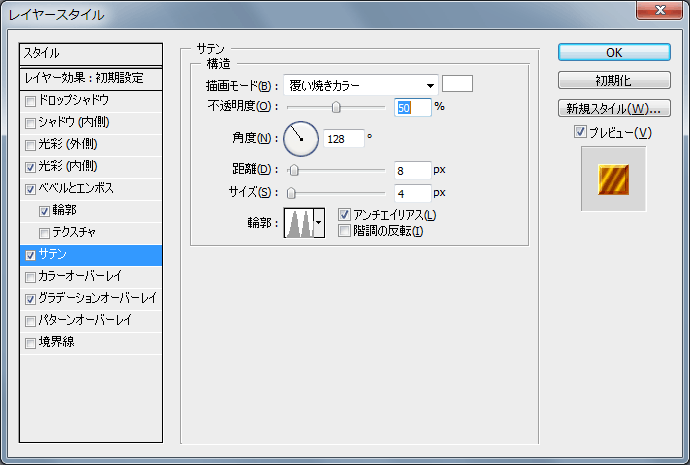Enable the シャドウ (内側) checkbox

coord(30,124)
